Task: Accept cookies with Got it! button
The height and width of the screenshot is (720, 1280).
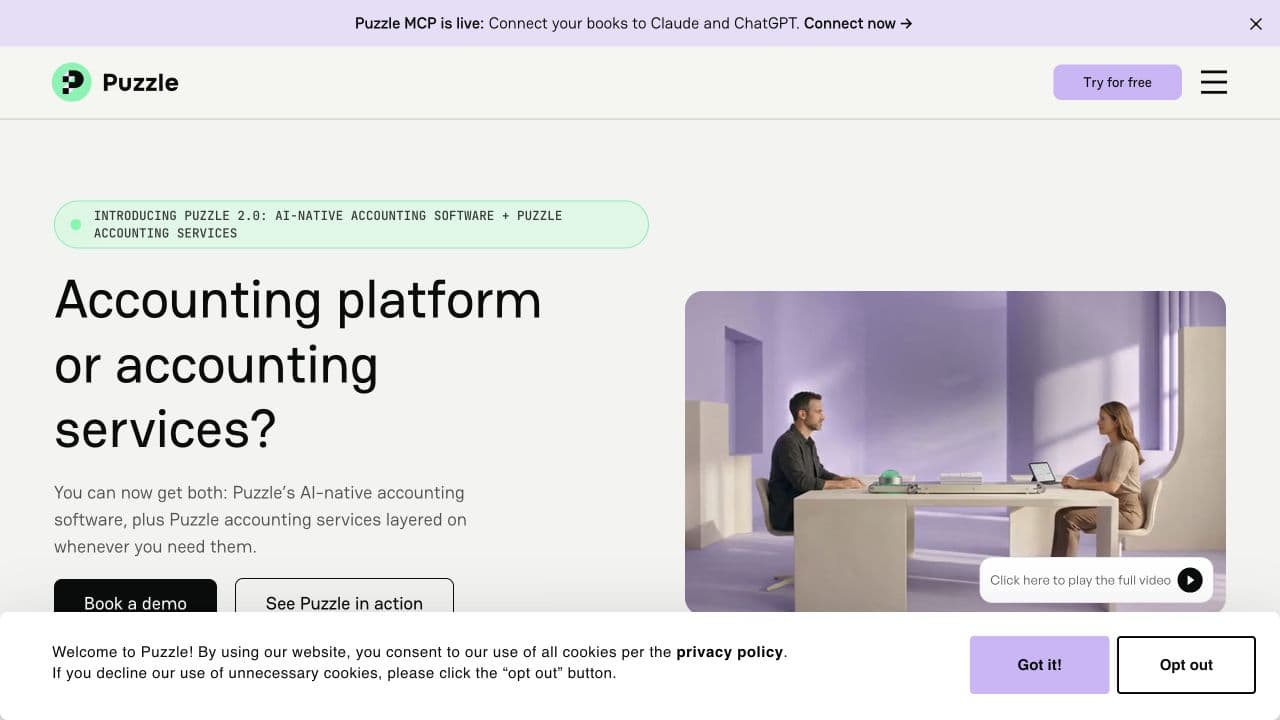Action: coord(1039,665)
